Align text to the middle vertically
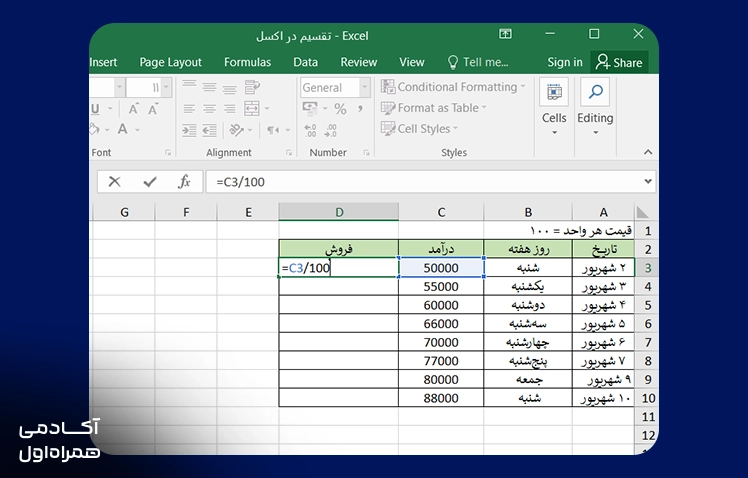 [209, 87]
